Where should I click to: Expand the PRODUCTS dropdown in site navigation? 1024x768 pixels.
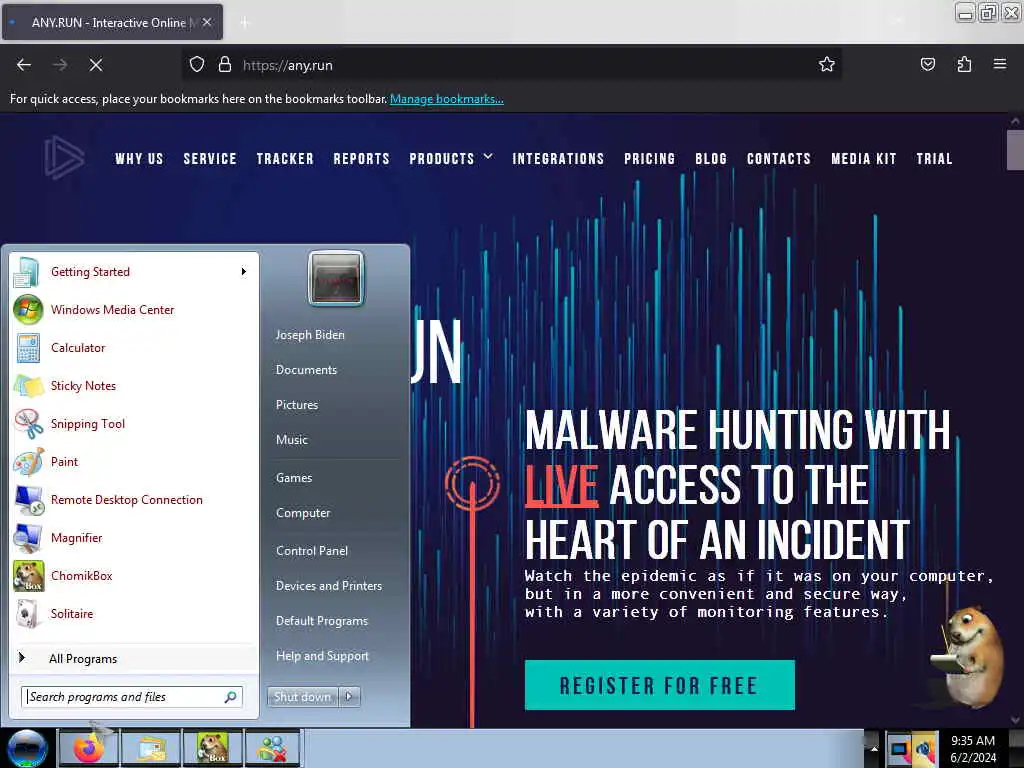pos(451,158)
